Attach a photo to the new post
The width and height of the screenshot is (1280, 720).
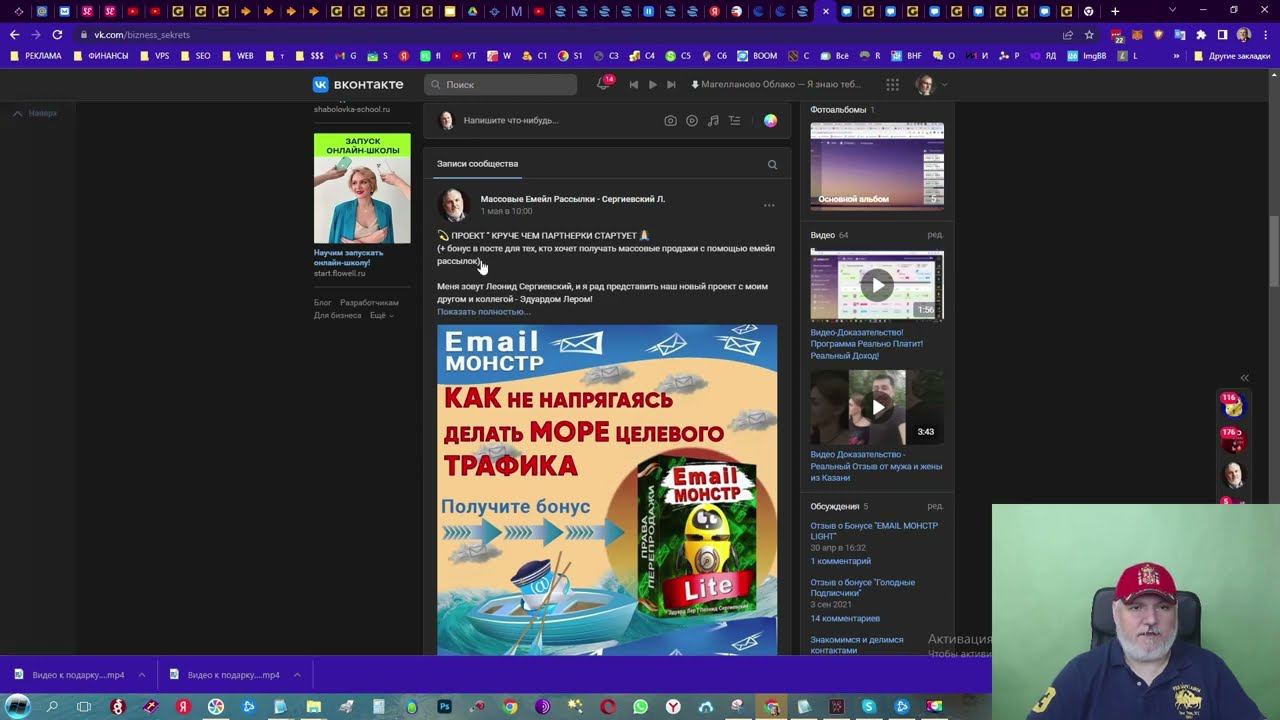(670, 121)
